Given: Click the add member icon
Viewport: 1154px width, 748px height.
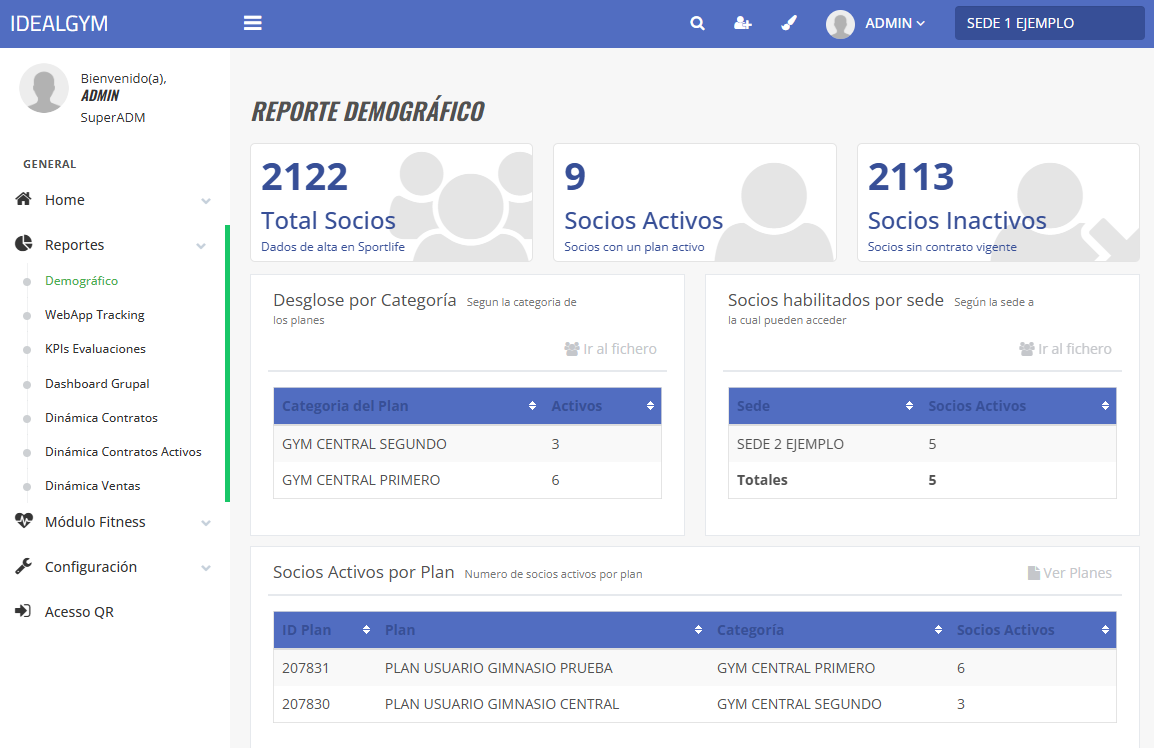Looking at the screenshot, I should click(743, 24).
